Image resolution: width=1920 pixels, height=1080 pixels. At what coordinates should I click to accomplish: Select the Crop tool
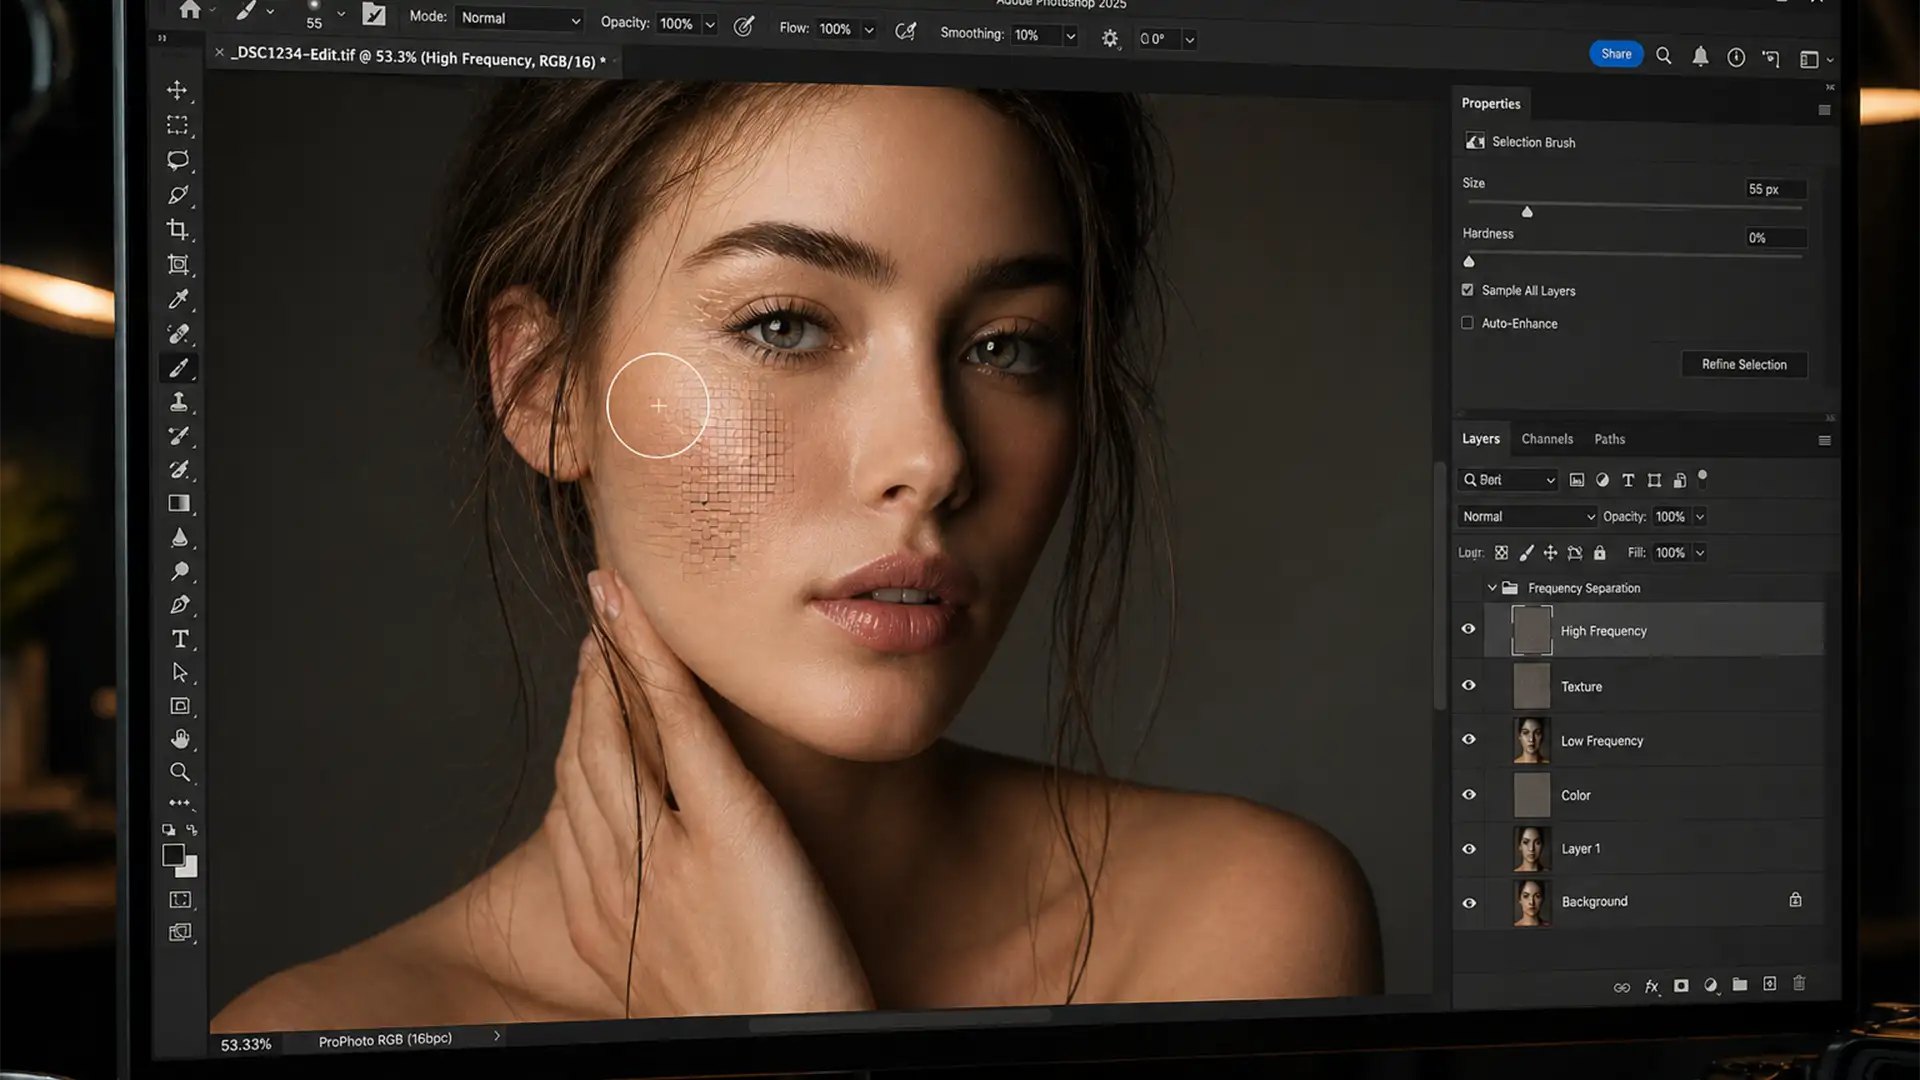[x=179, y=229]
